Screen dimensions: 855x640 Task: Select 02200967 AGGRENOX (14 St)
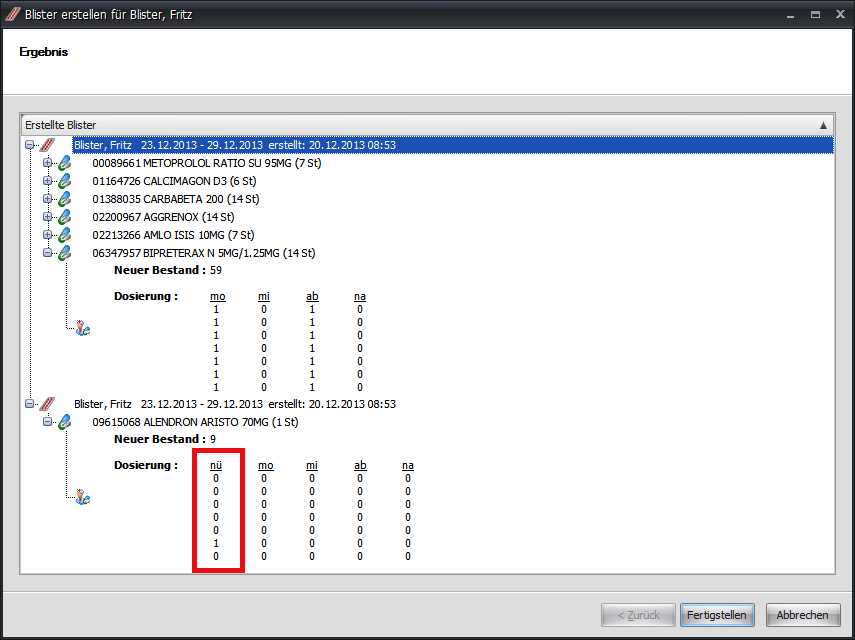[x=163, y=217]
